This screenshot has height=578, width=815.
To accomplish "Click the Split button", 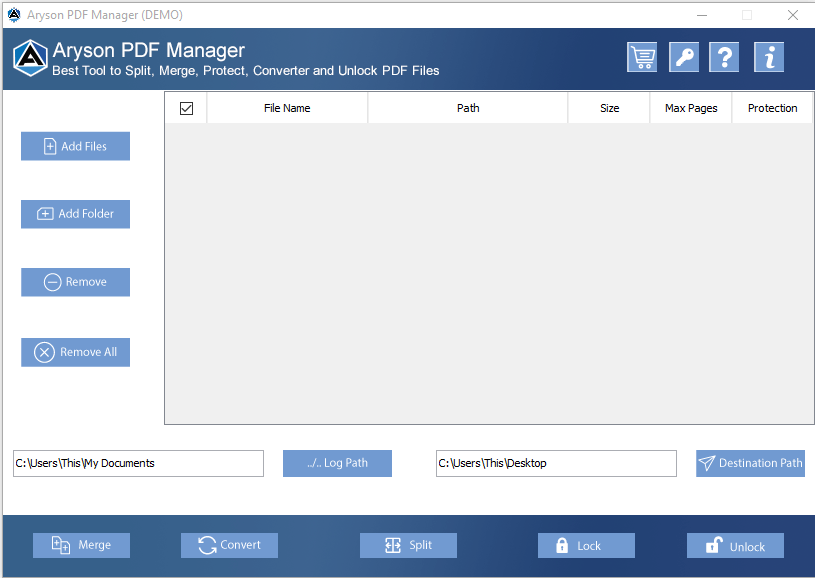I will [x=408, y=545].
